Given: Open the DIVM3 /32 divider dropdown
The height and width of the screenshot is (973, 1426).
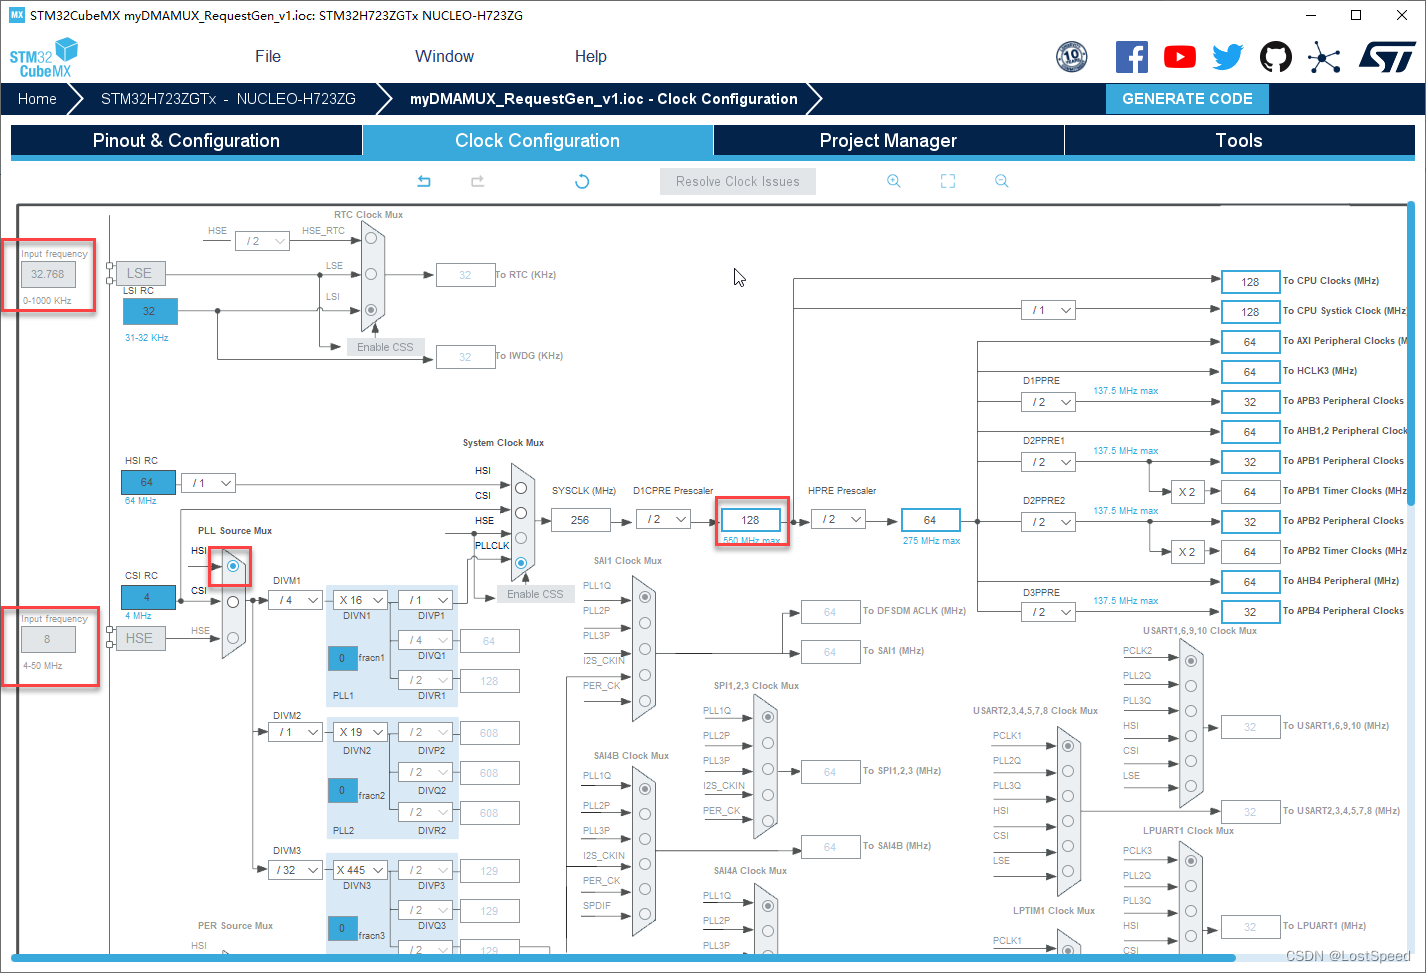Looking at the screenshot, I should (295, 870).
